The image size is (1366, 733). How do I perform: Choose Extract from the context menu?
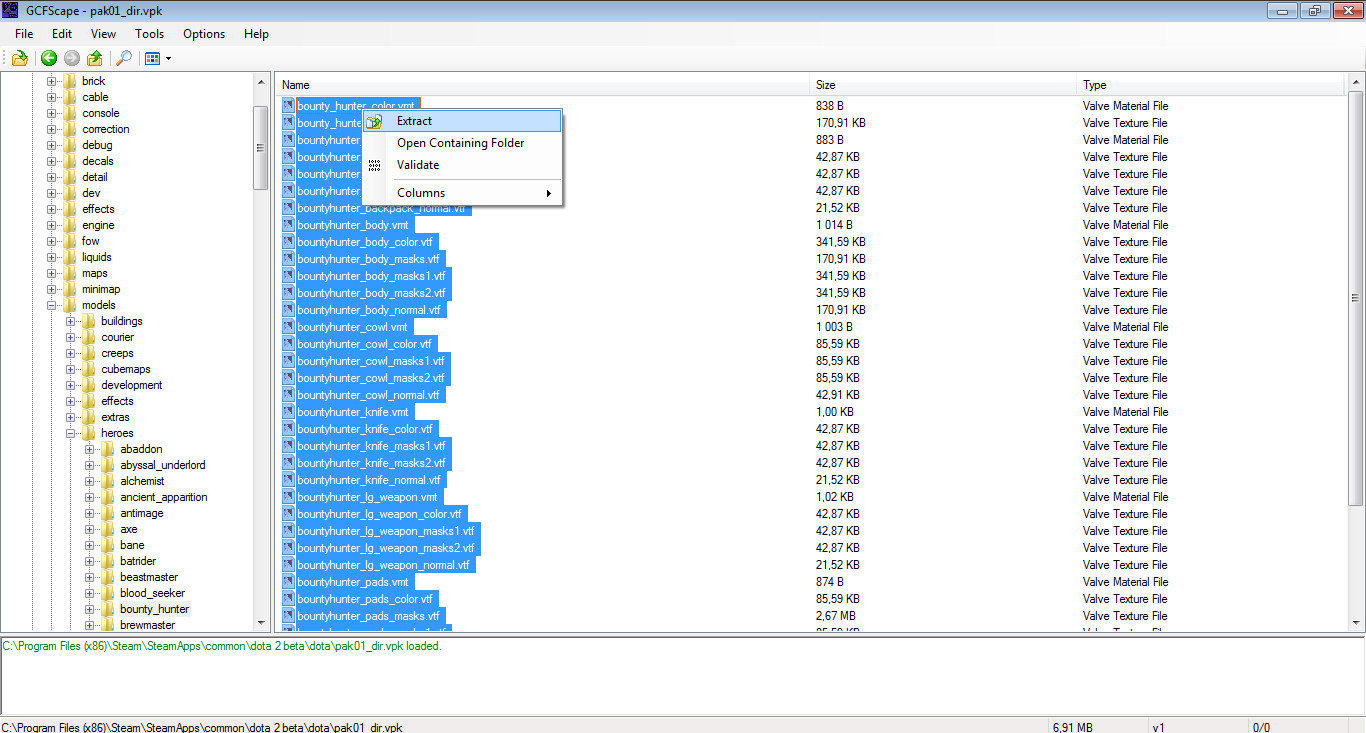point(414,121)
